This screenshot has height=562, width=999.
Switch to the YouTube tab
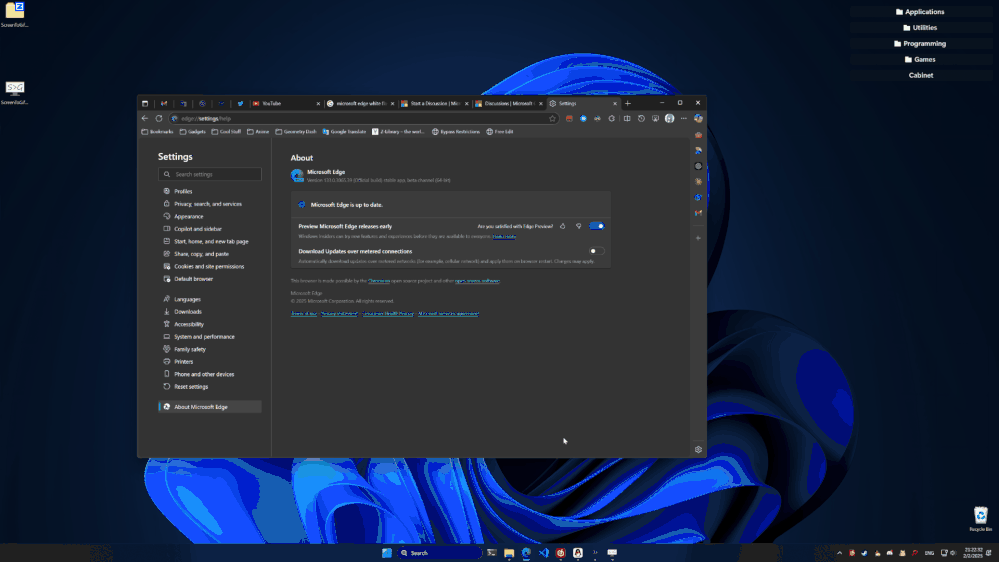272,103
